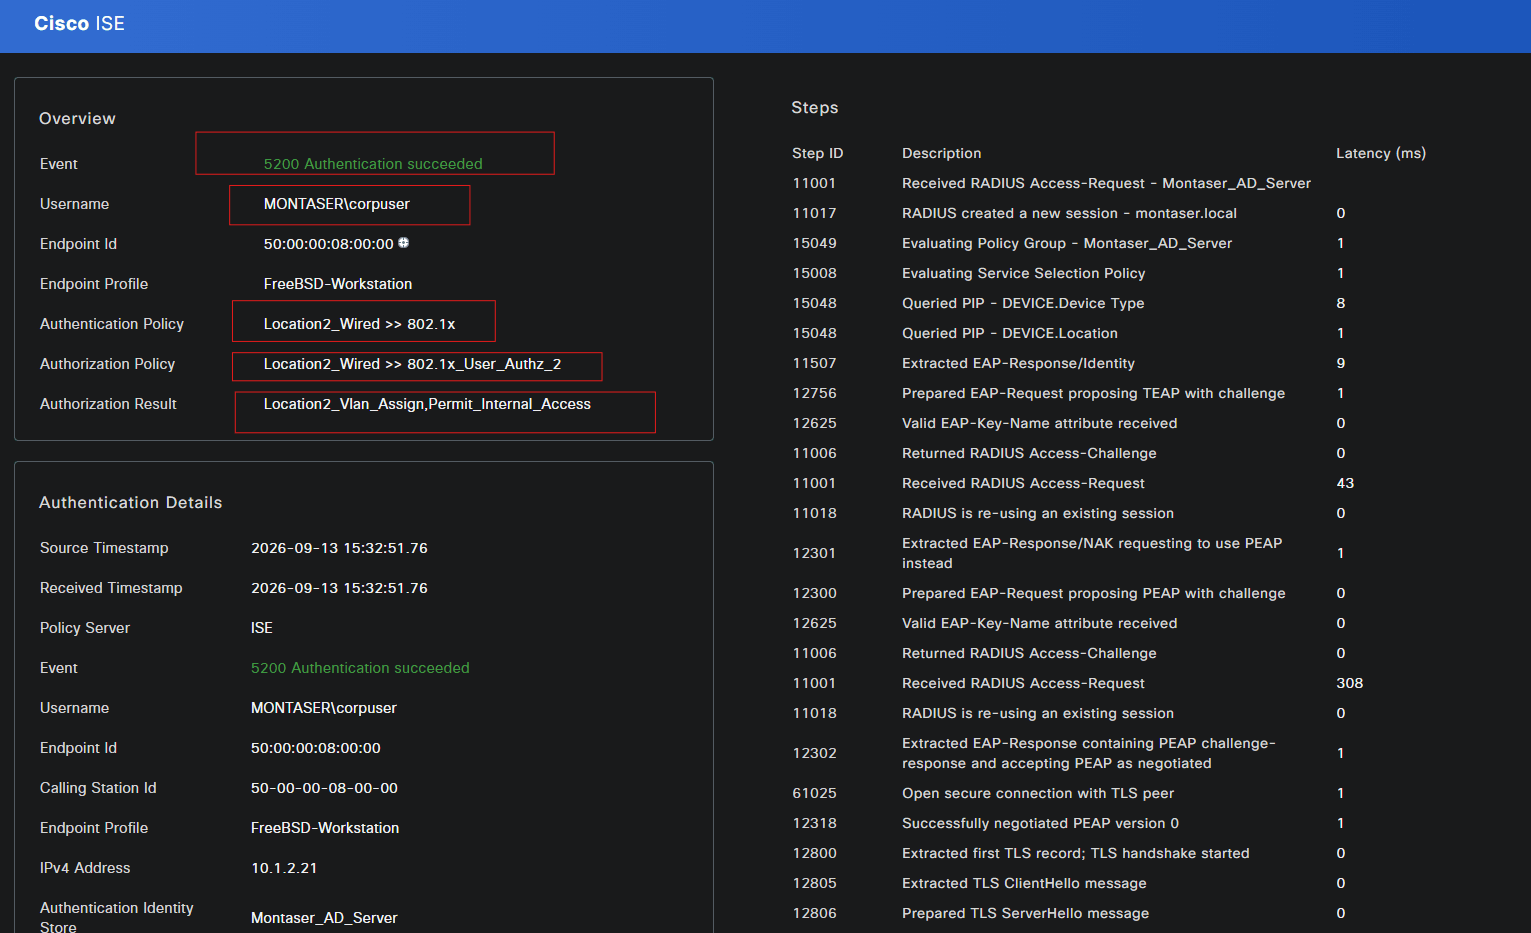Click the Source Timestamp value
1531x933 pixels.
[339, 548]
